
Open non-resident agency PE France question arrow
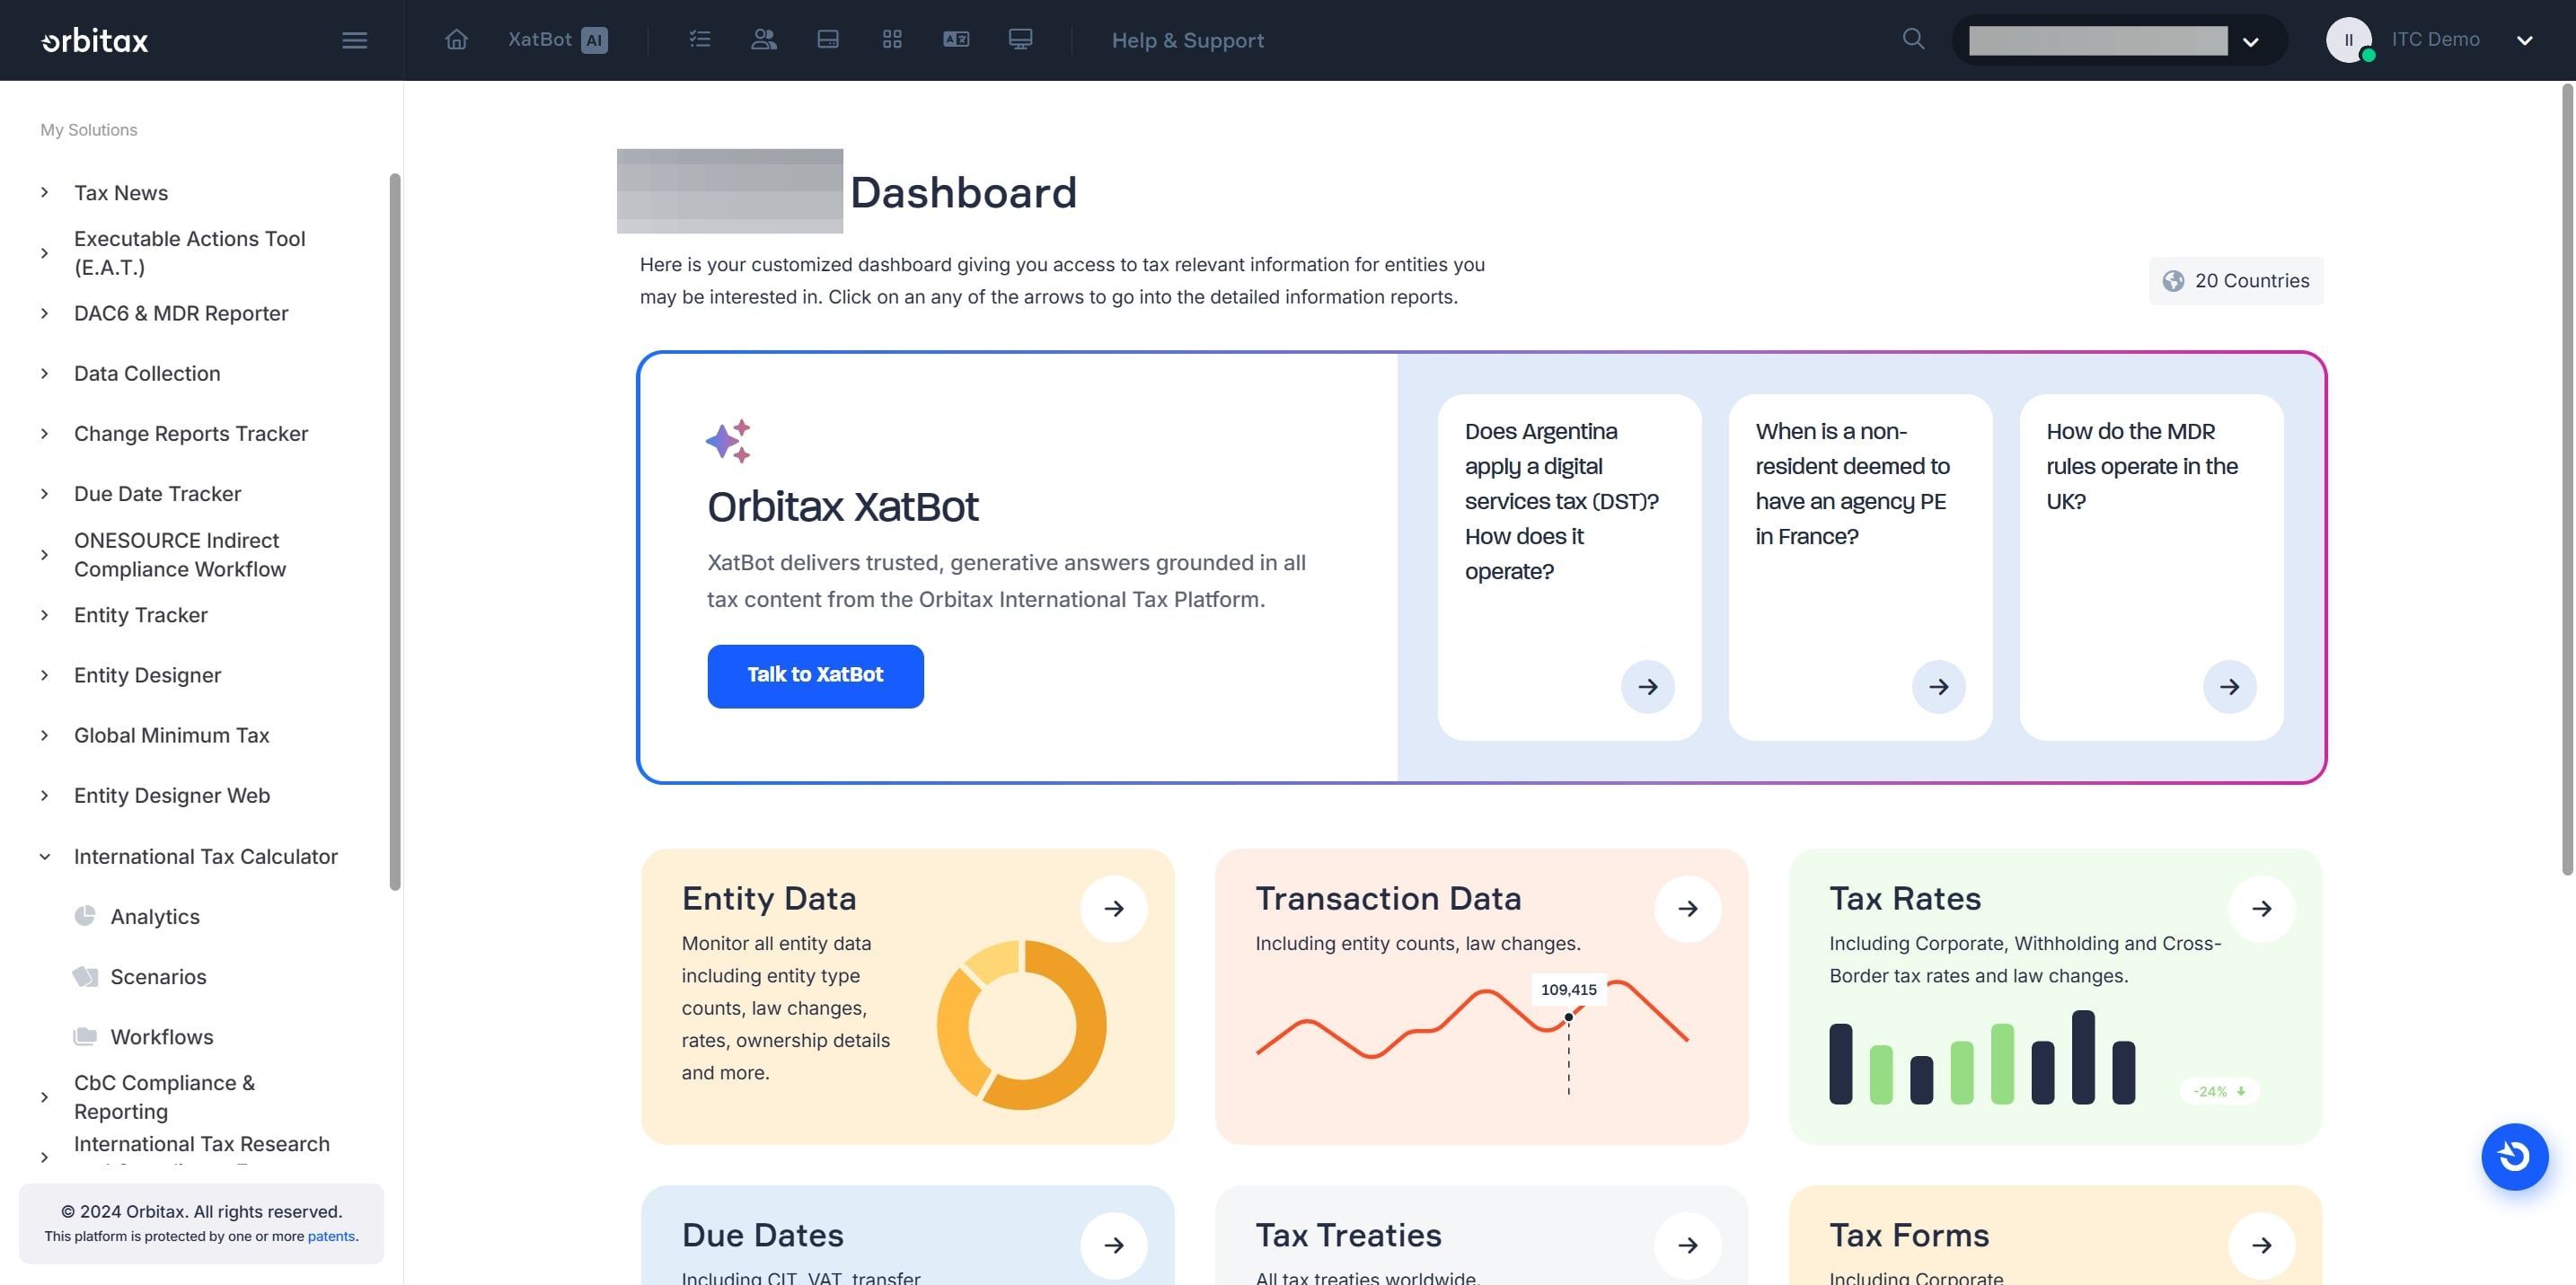tap(1938, 686)
